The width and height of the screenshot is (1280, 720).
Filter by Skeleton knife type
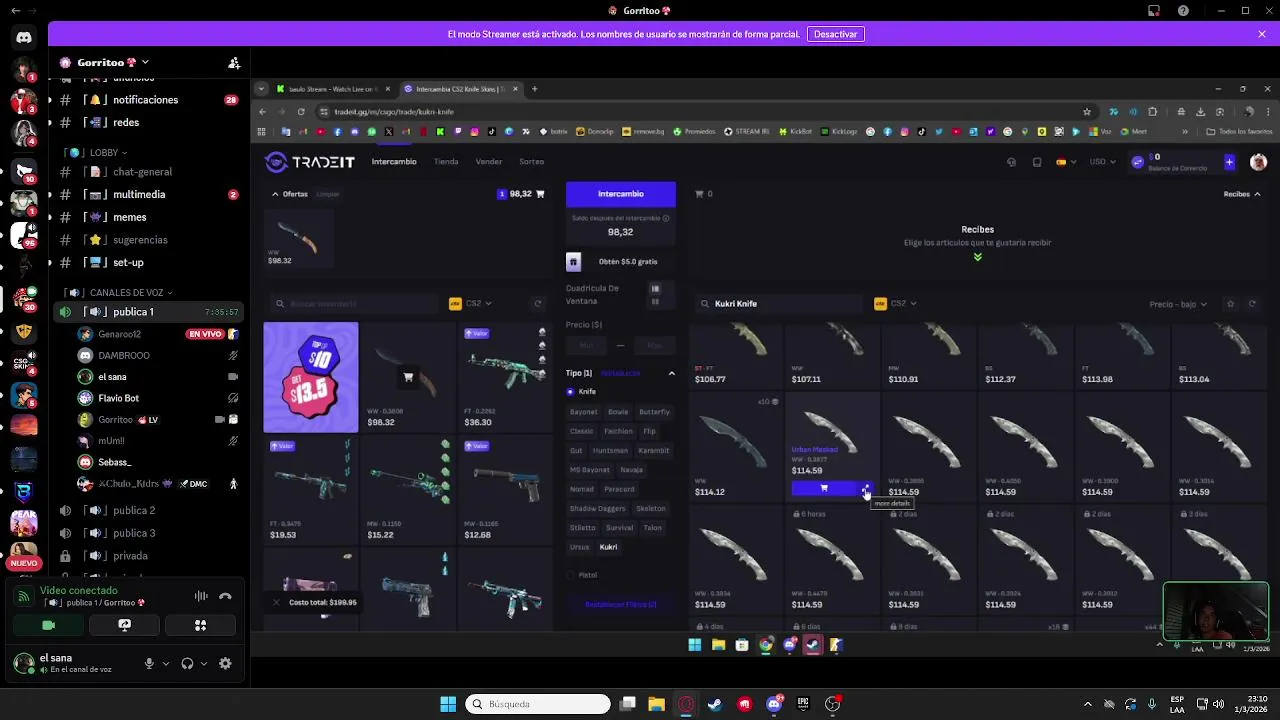[x=651, y=508]
